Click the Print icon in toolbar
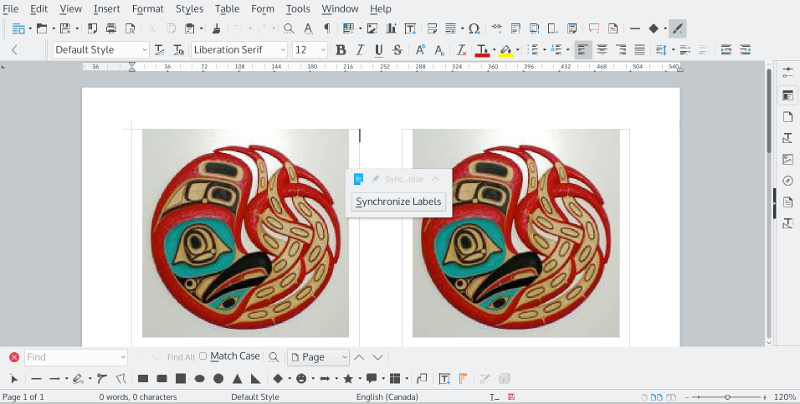Viewport: 800px width, 404px height. (x=111, y=29)
